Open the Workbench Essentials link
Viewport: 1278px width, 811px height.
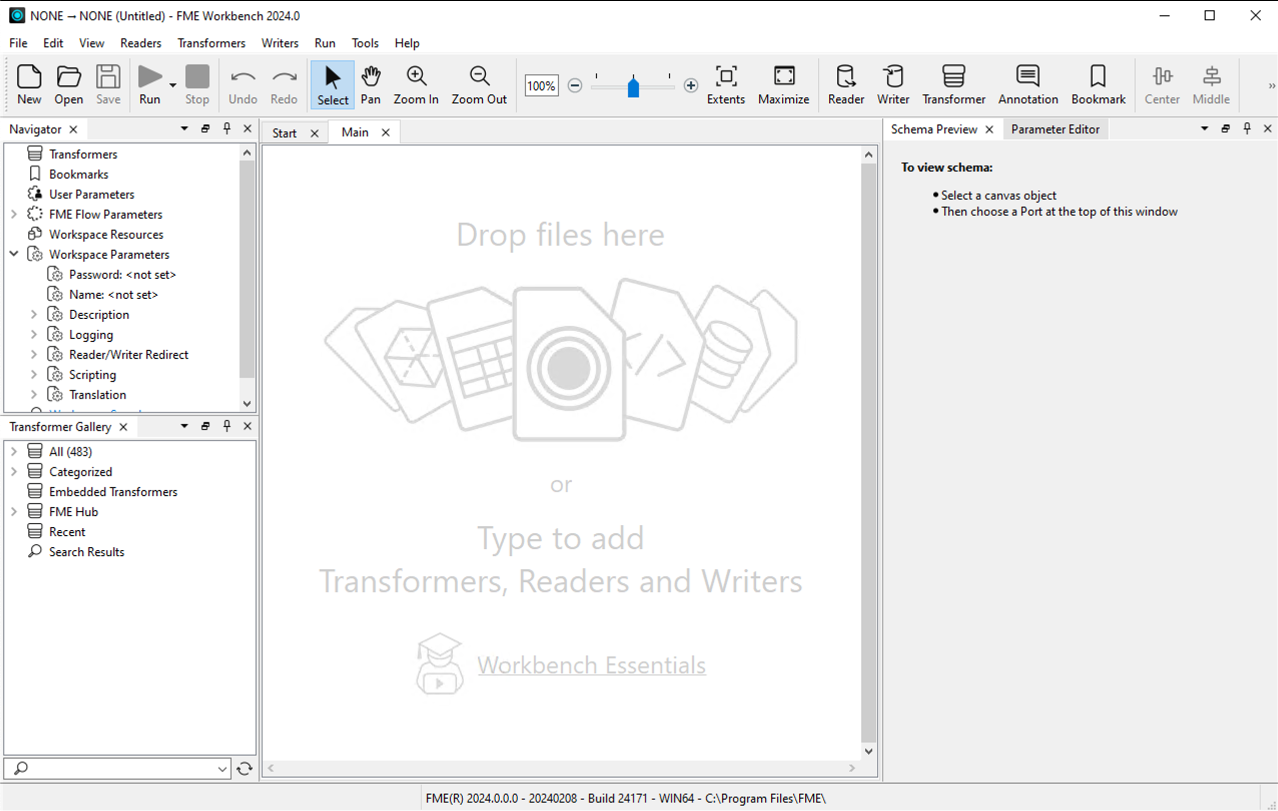(591, 664)
